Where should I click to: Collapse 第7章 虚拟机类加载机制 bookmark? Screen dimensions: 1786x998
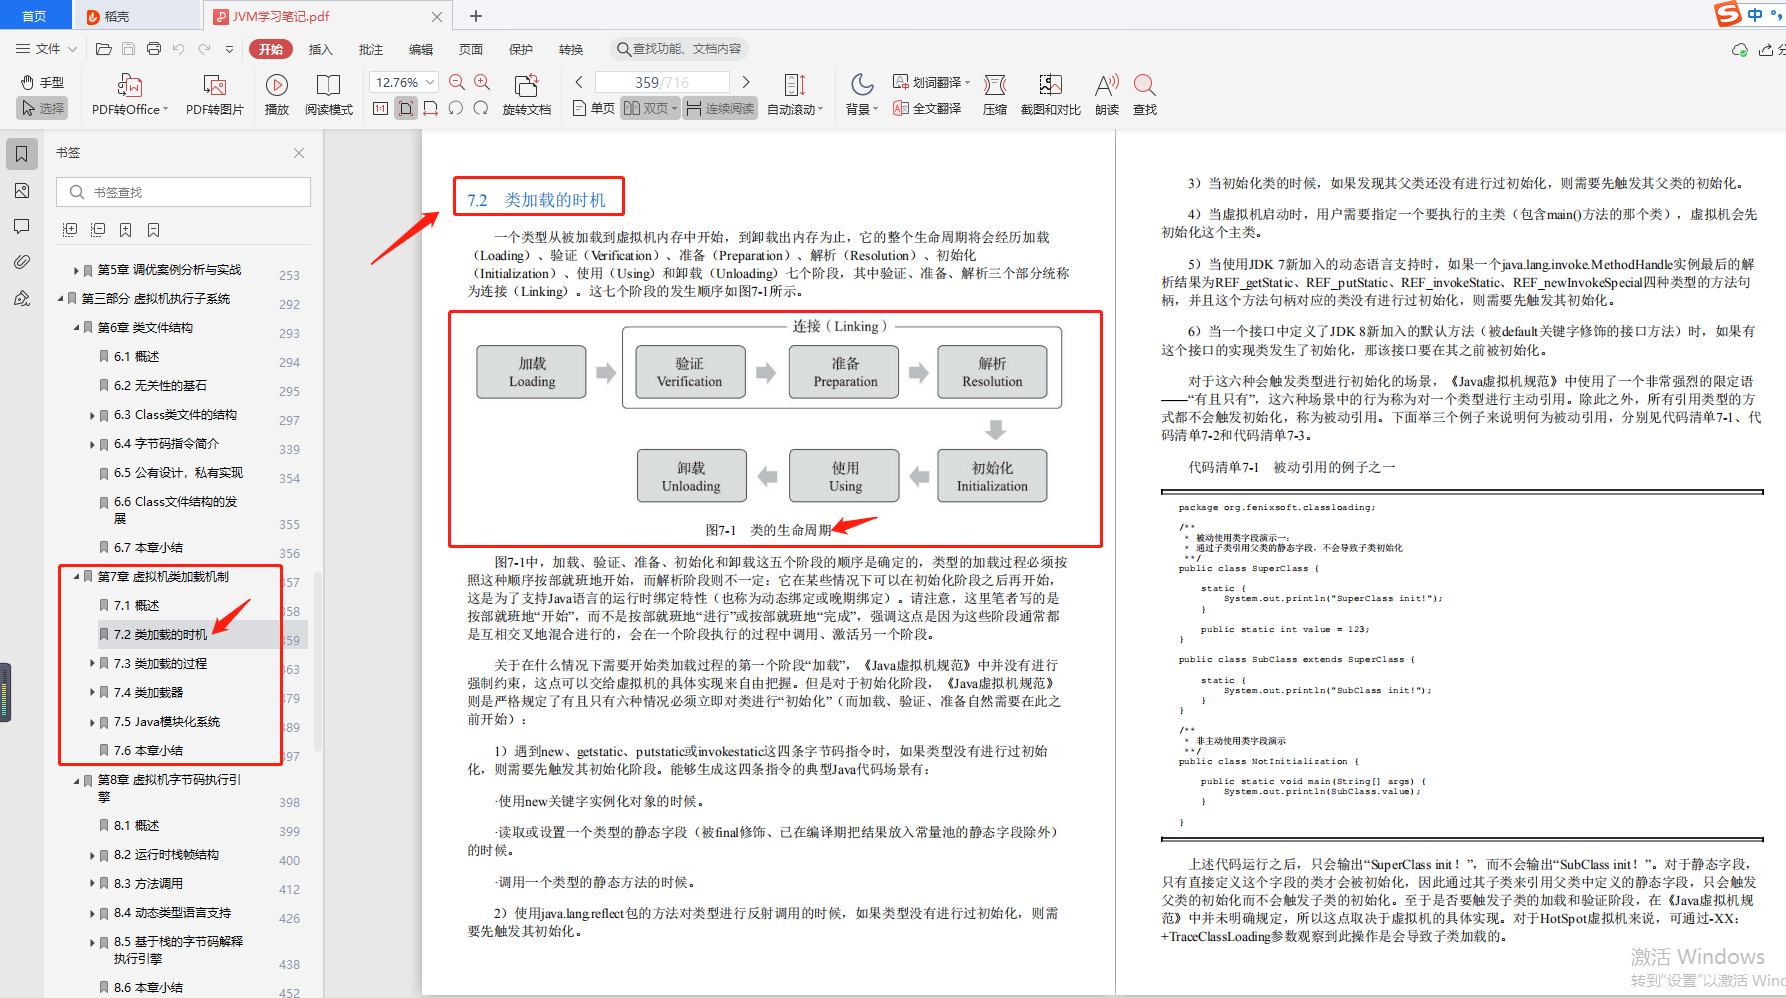(76, 576)
